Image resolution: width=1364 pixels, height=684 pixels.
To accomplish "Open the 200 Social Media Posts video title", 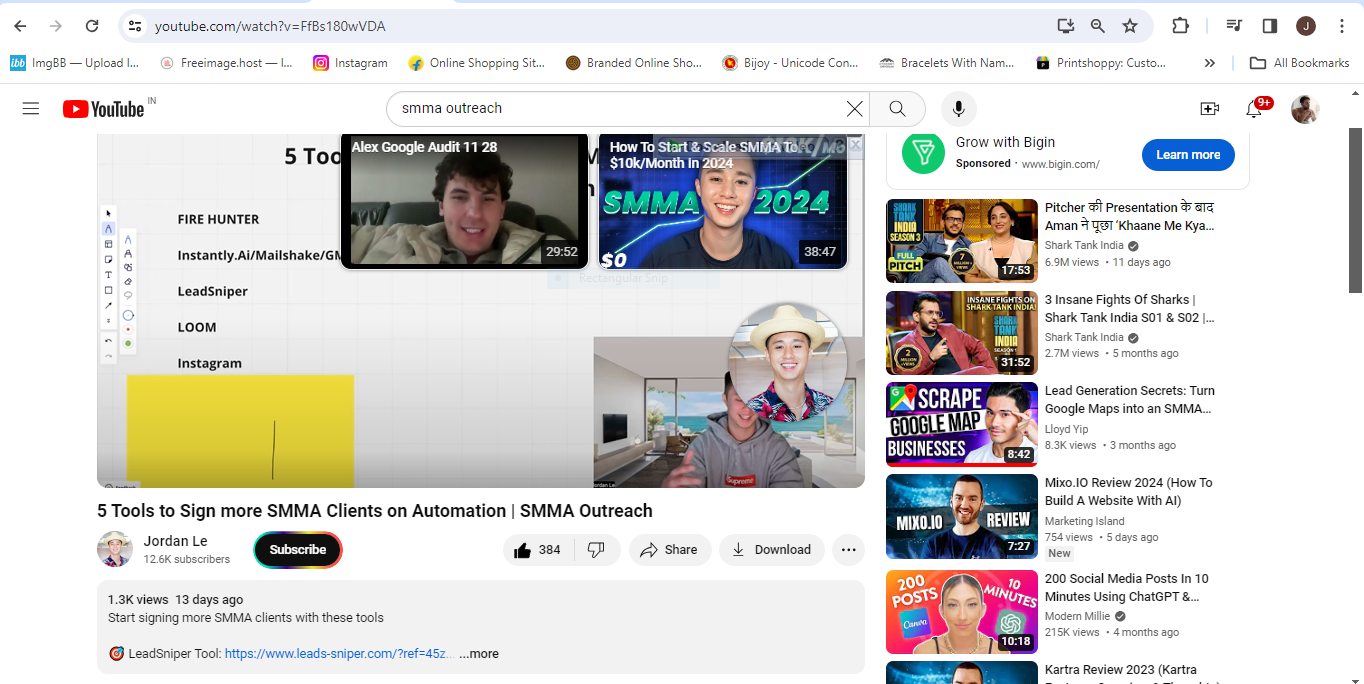I will (1127, 587).
